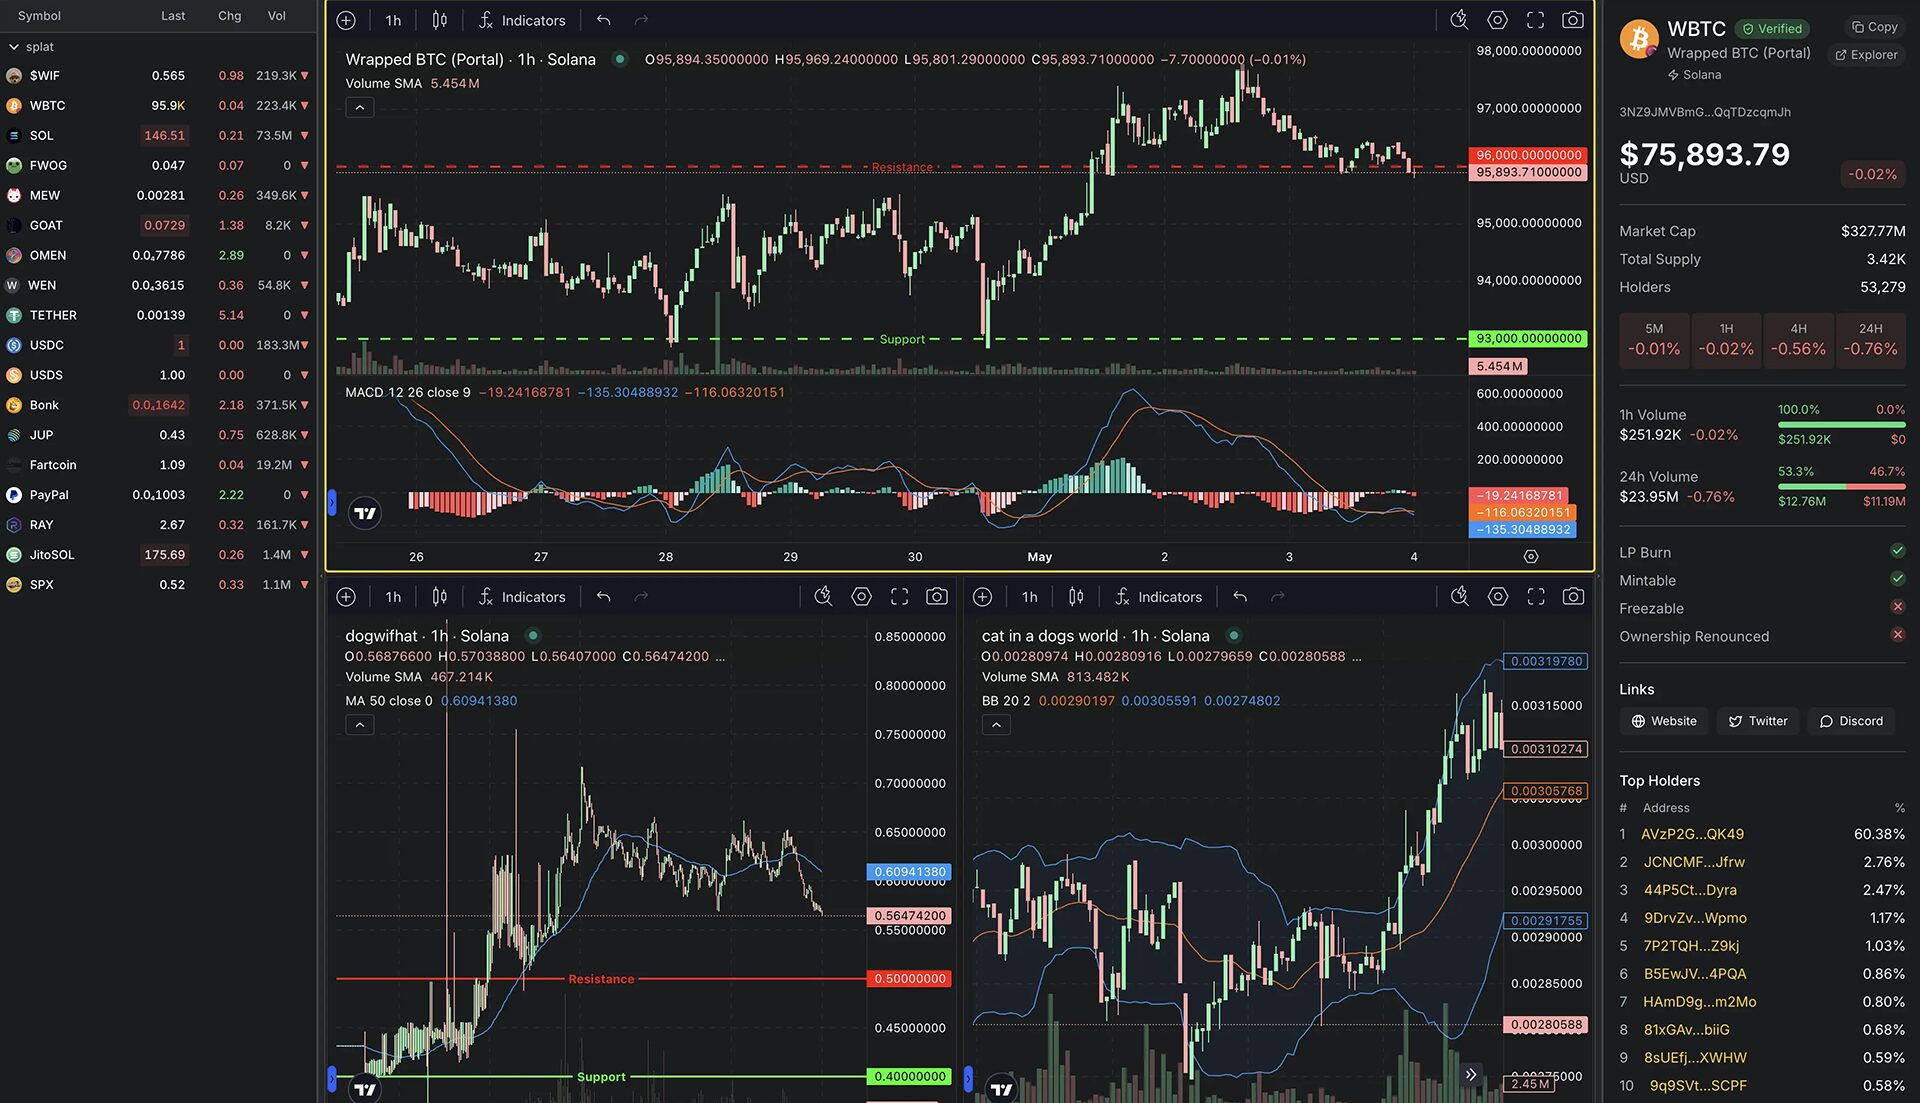This screenshot has width=1920, height=1103.
Task: Sort watchlist by Chg column
Action: pyautogui.click(x=229, y=16)
